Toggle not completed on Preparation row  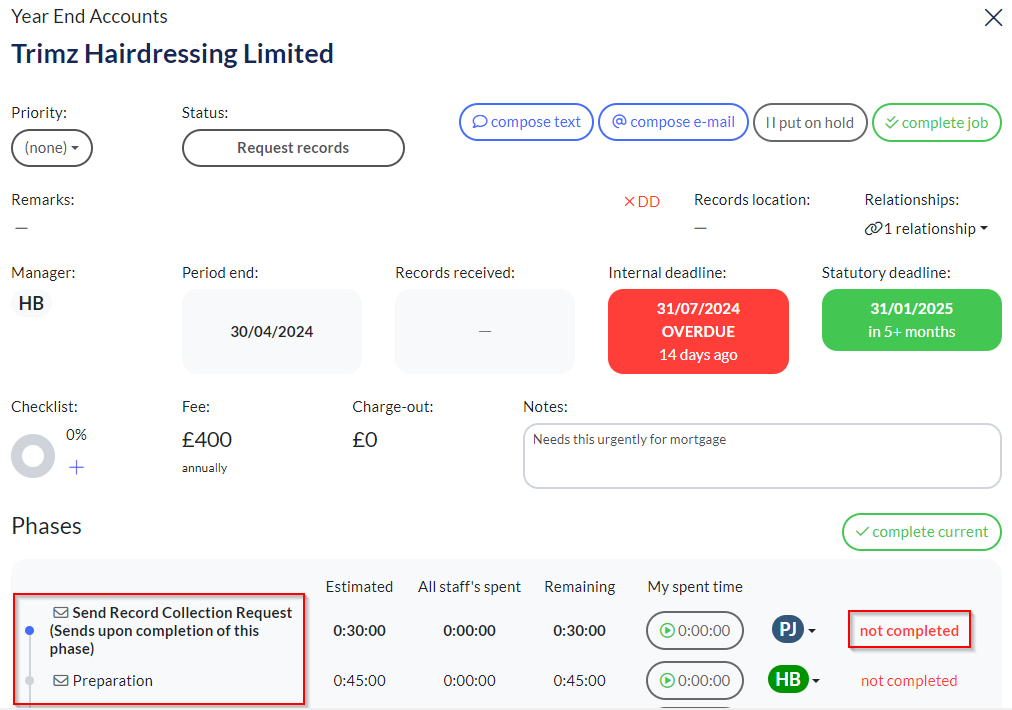909,680
